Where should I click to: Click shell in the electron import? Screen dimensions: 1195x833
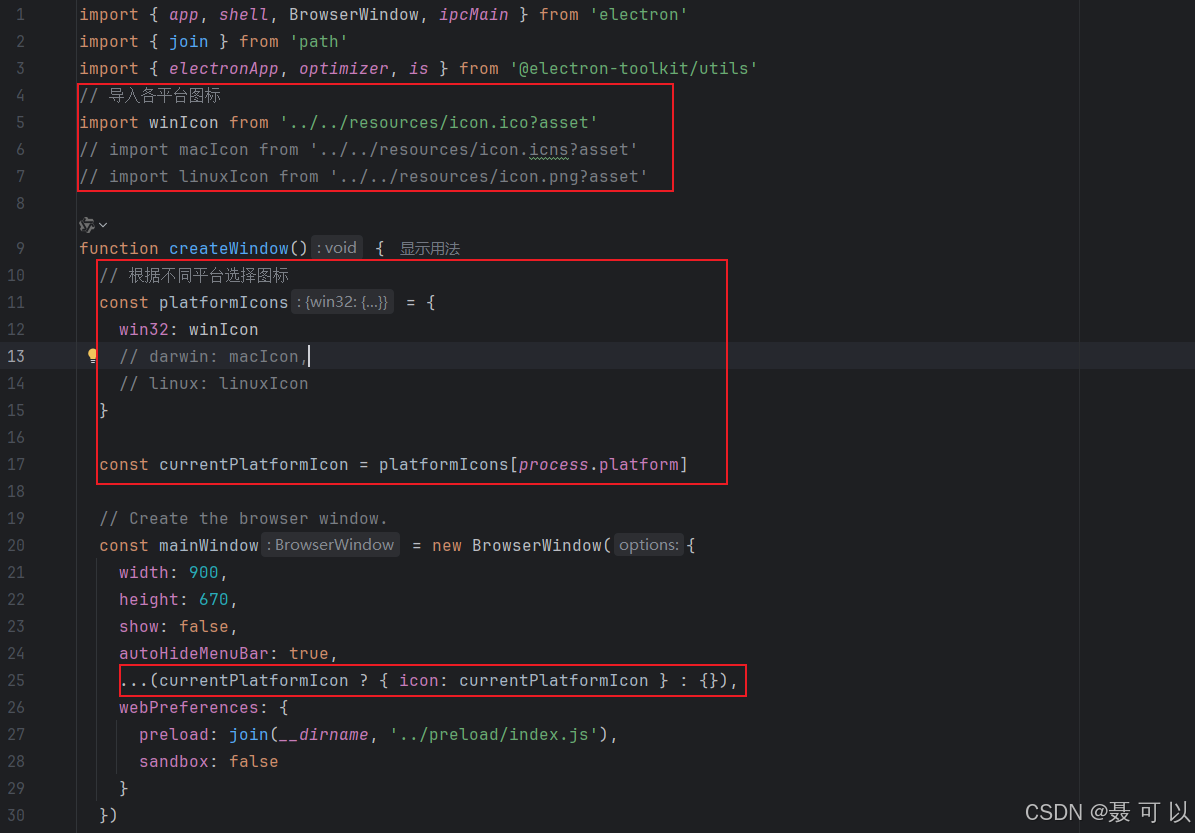[x=244, y=14]
